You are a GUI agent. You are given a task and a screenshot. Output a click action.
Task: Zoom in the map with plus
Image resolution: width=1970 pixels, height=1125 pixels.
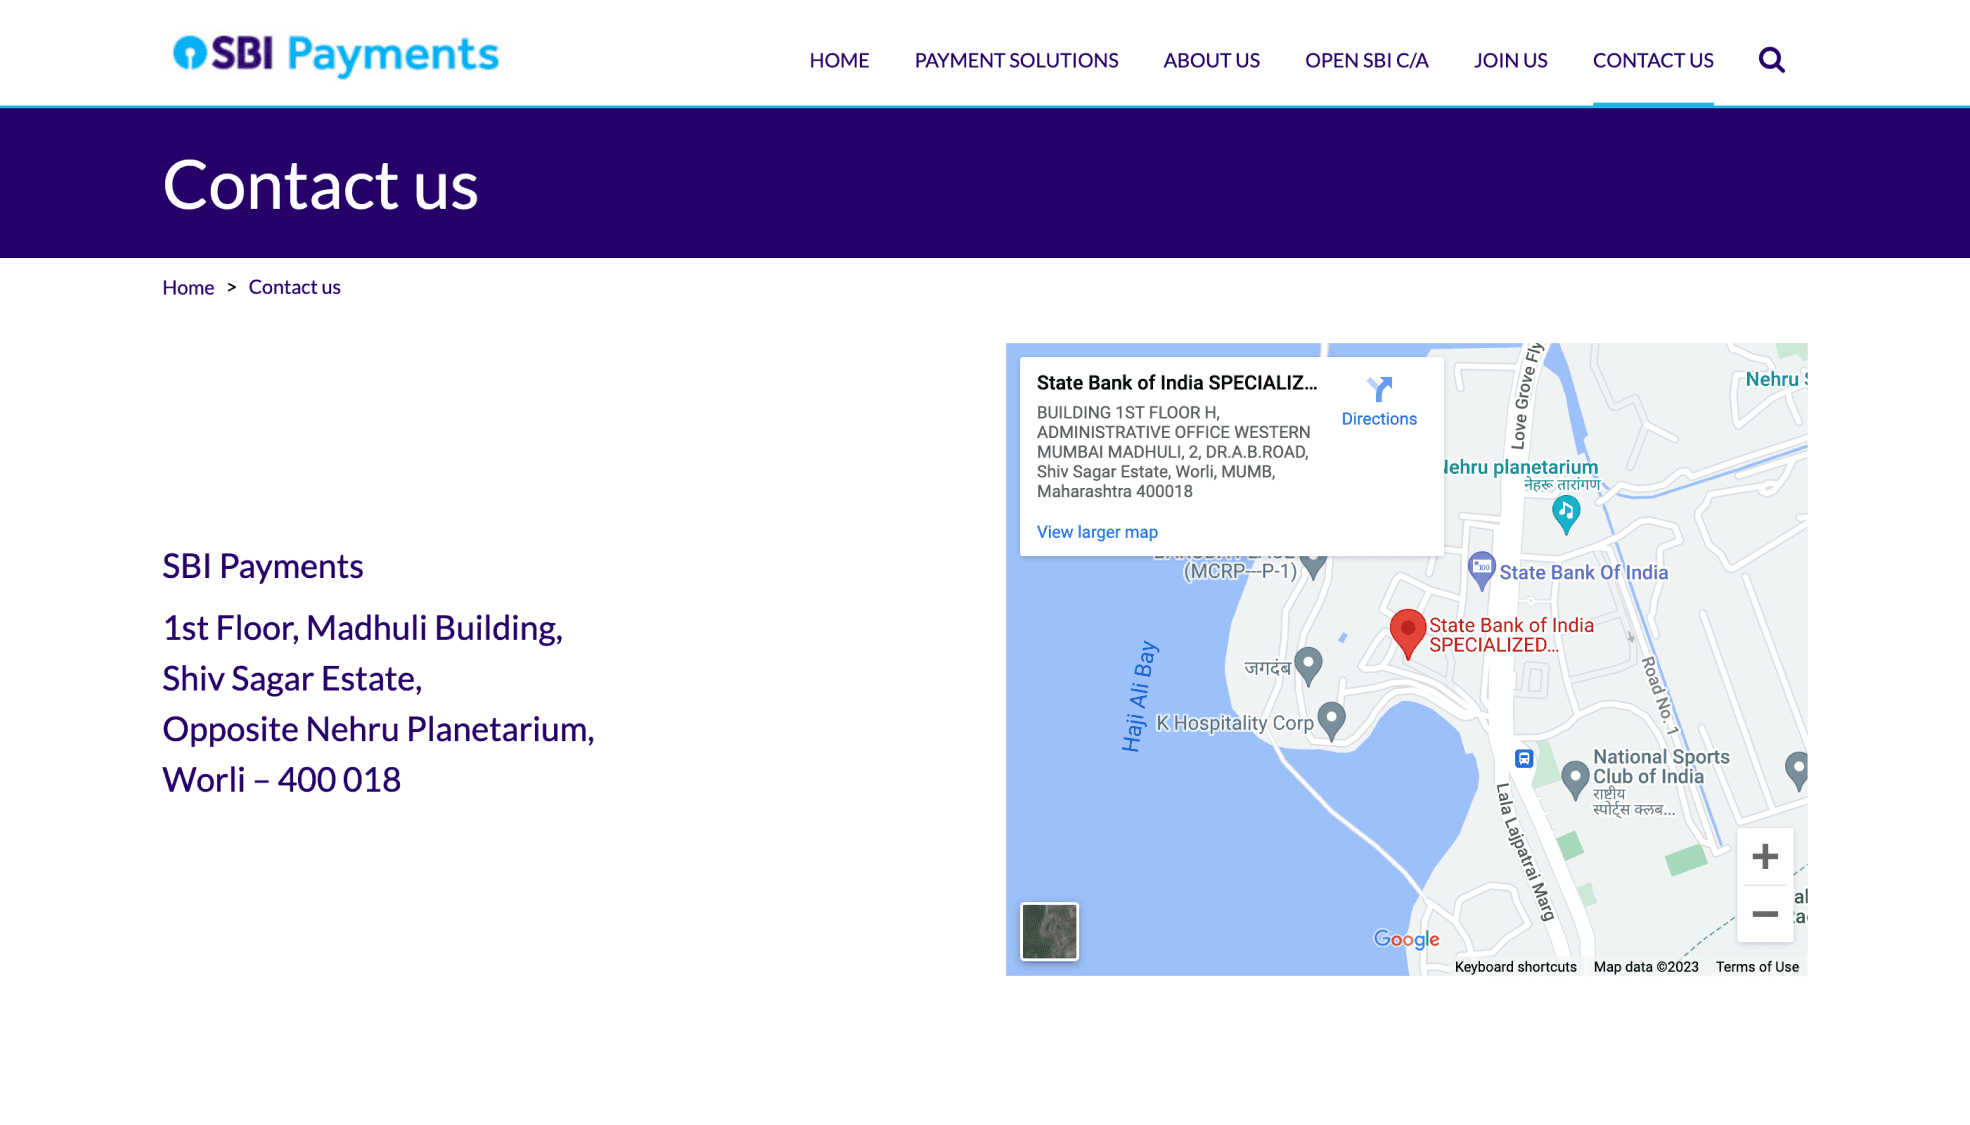point(1765,857)
